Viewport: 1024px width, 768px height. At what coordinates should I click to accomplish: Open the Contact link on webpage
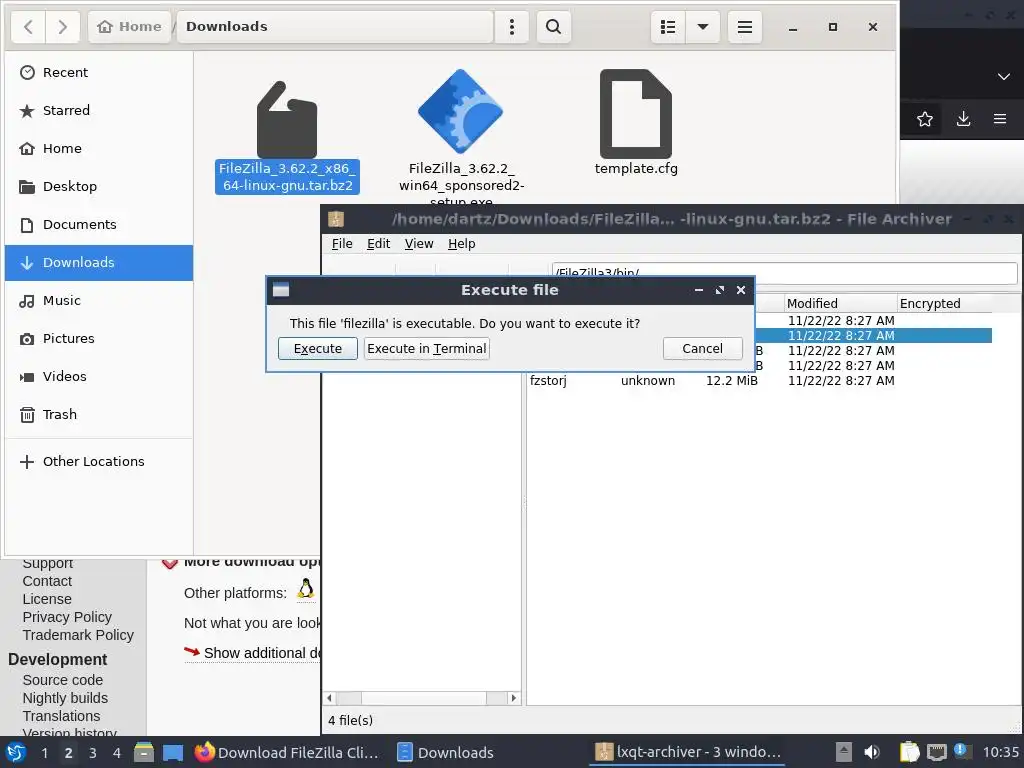tap(47, 581)
